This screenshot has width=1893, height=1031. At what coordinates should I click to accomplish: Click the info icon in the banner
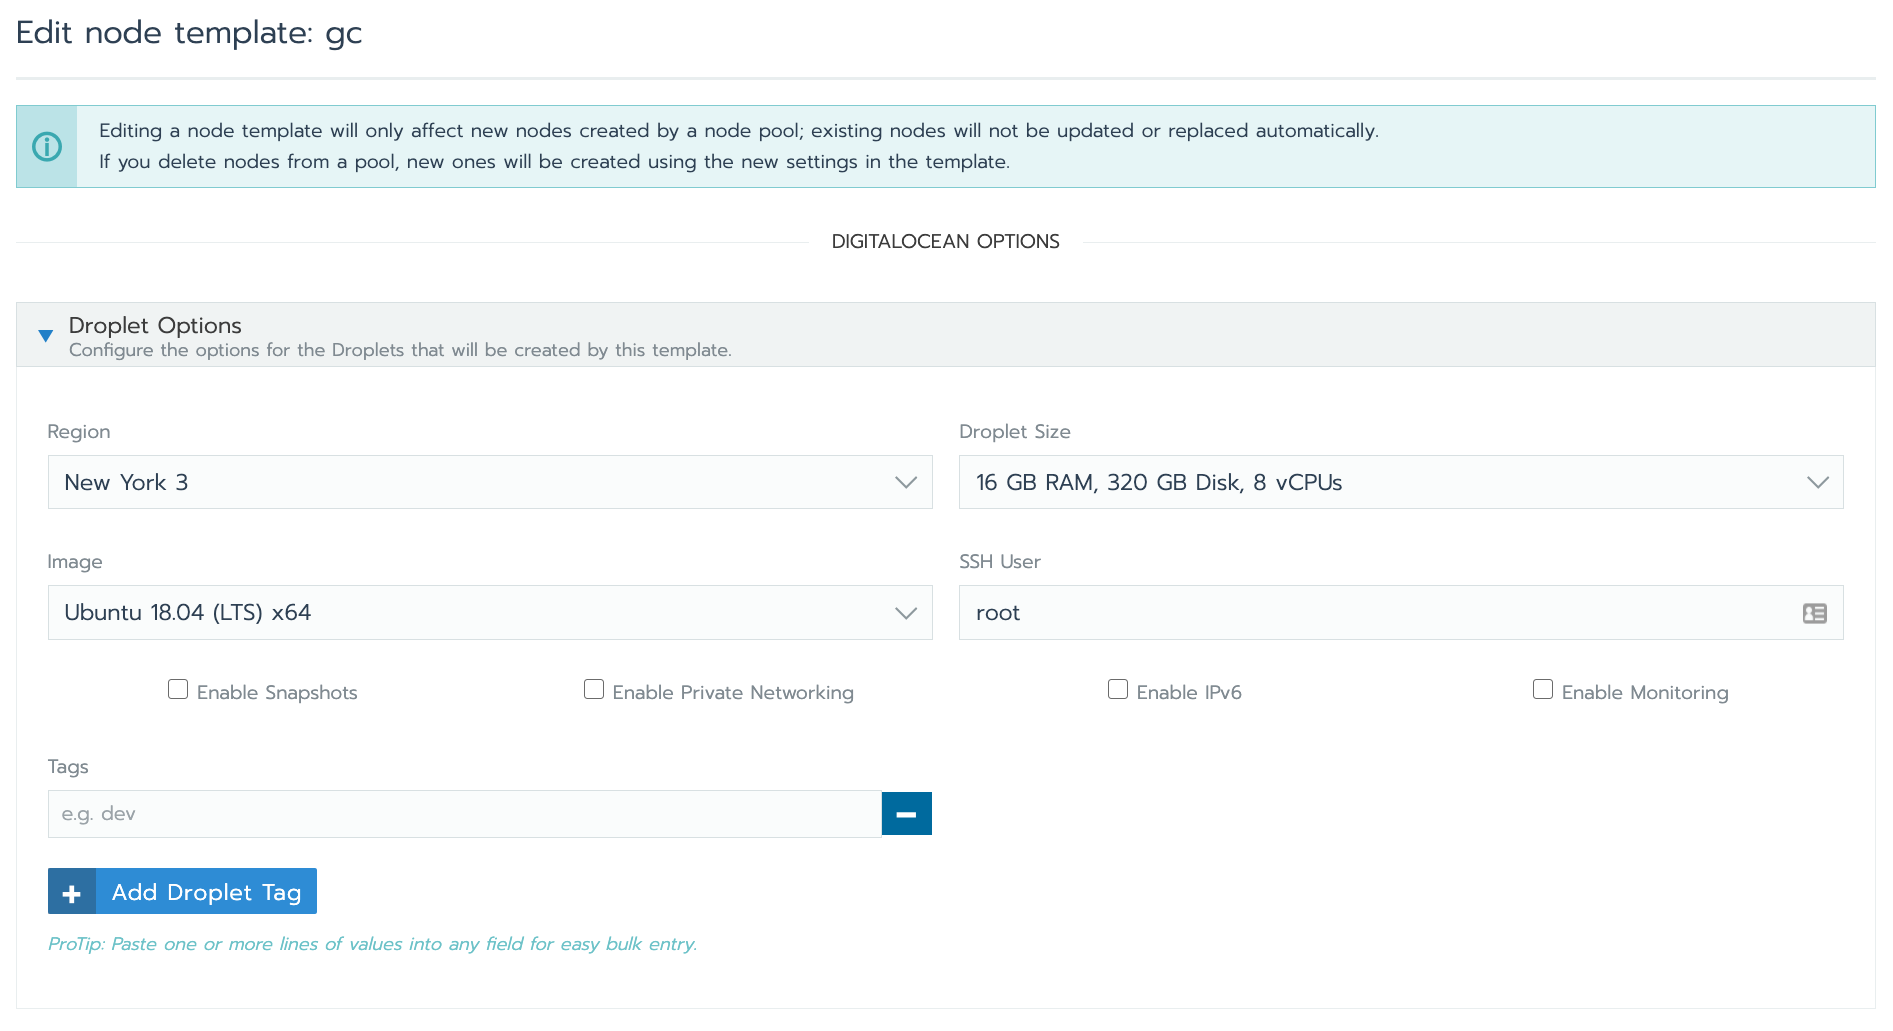click(47, 147)
